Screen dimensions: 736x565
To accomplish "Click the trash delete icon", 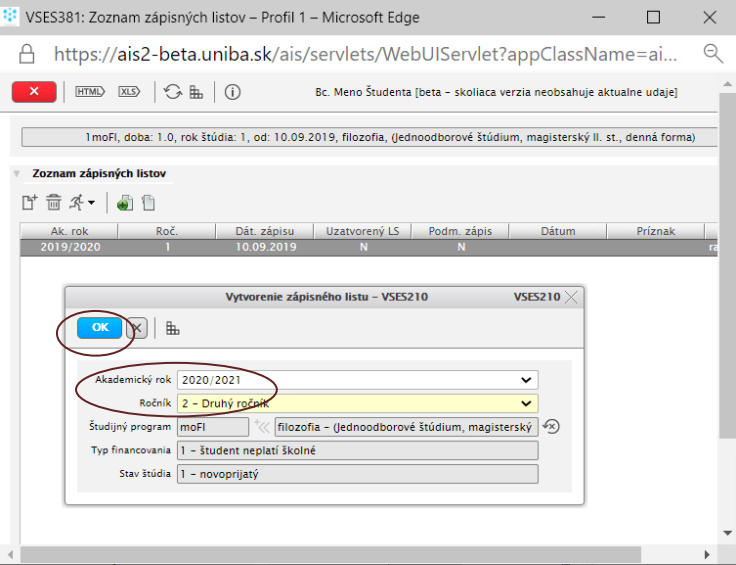I will (x=54, y=203).
